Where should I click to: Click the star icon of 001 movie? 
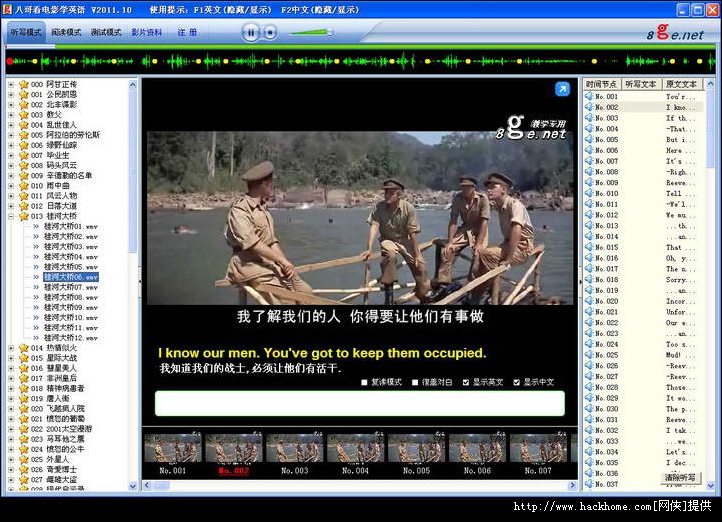23,94
